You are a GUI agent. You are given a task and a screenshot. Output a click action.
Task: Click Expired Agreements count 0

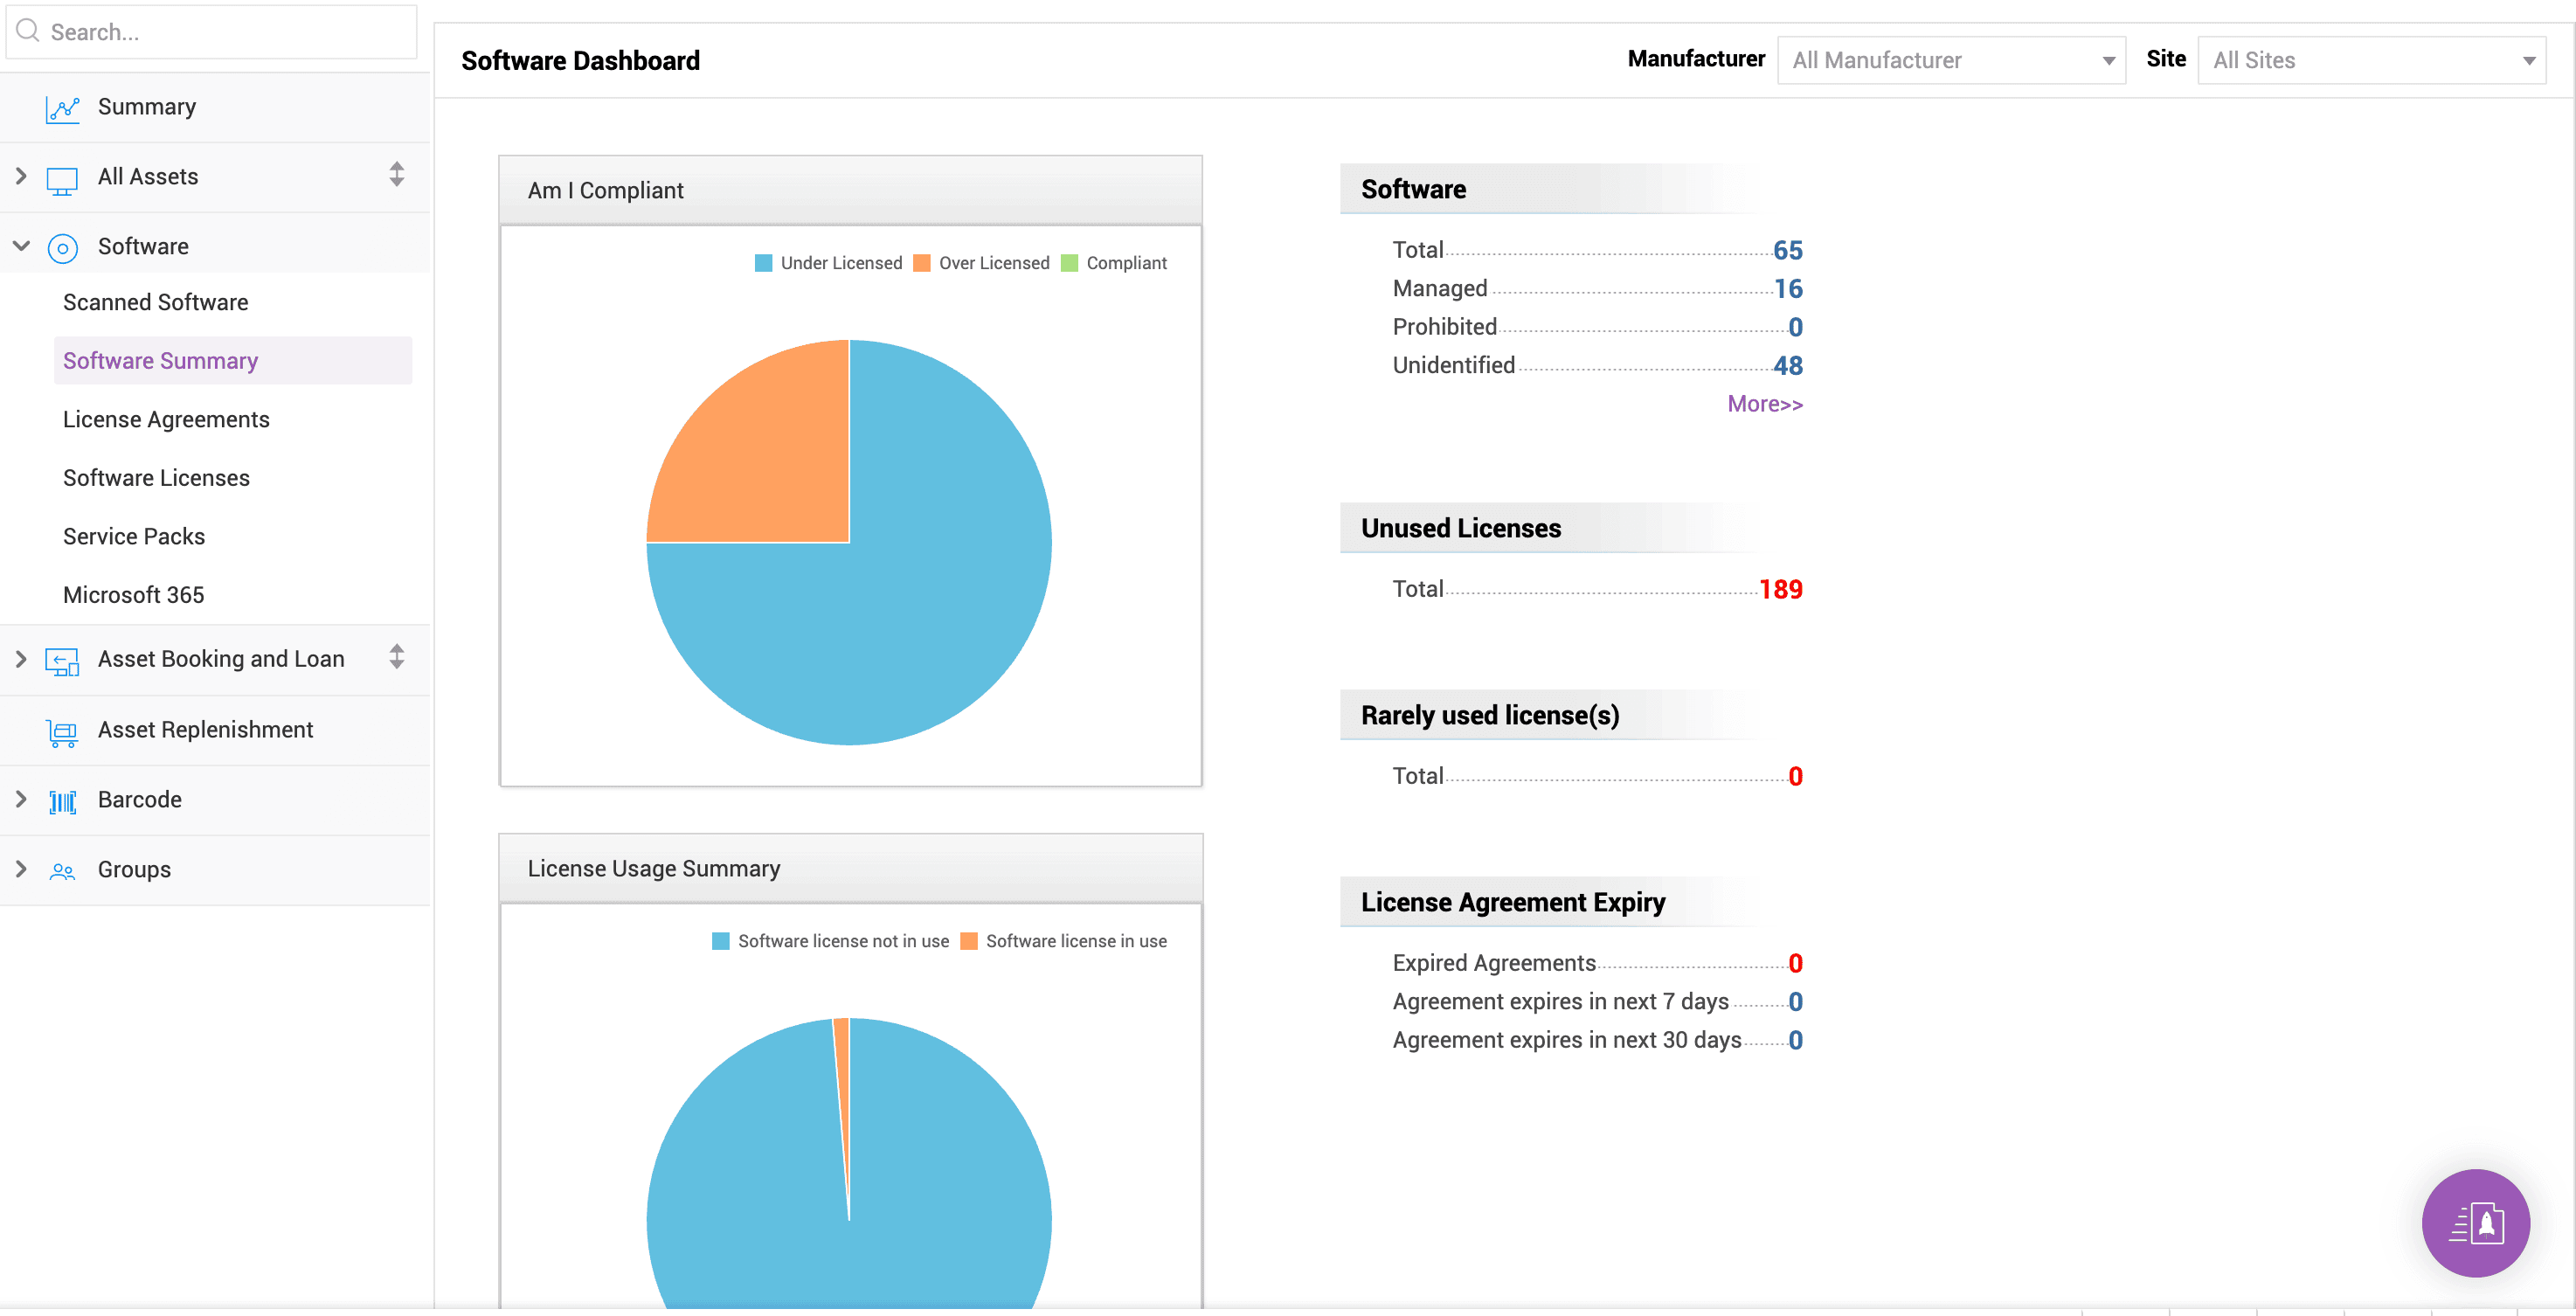tap(1795, 963)
